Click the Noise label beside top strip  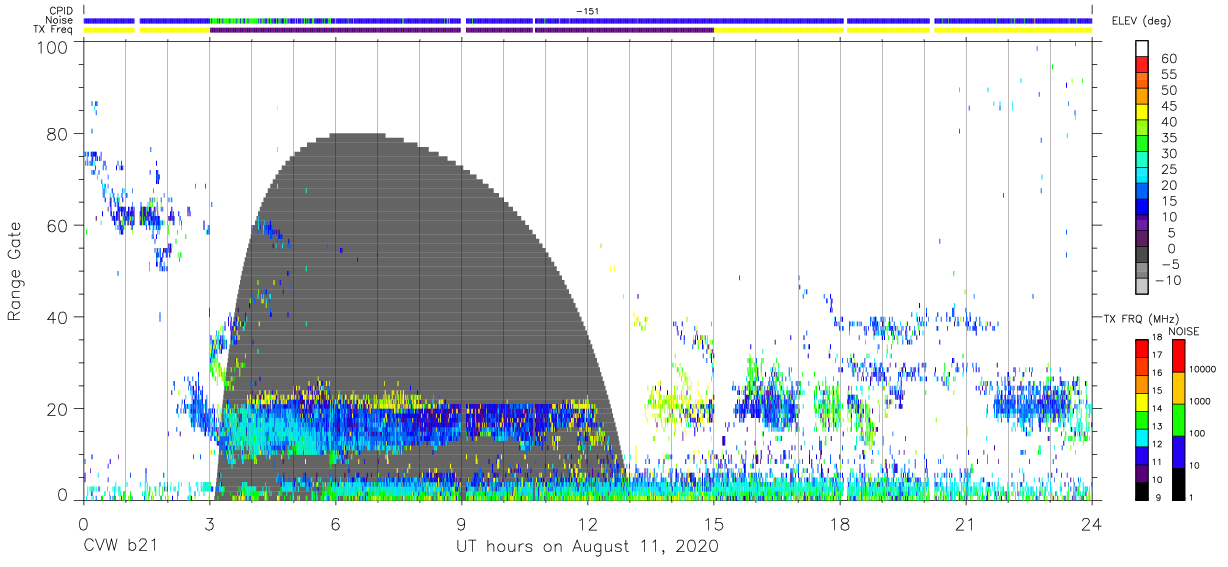(x=61, y=20)
